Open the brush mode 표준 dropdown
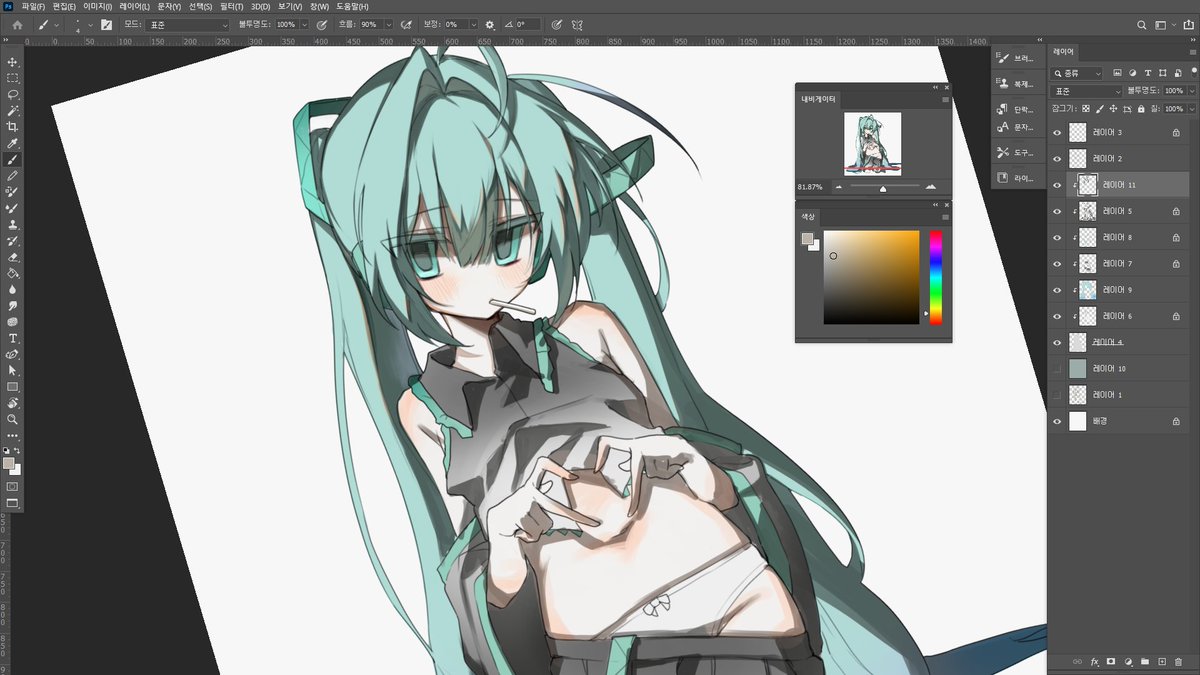1200x675 pixels. (x=187, y=24)
